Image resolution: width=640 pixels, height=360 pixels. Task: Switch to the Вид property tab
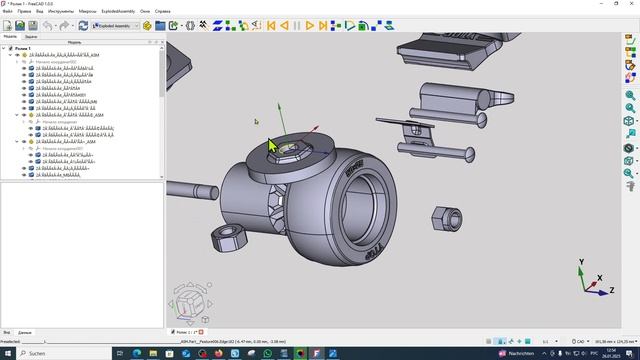click(7, 333)
